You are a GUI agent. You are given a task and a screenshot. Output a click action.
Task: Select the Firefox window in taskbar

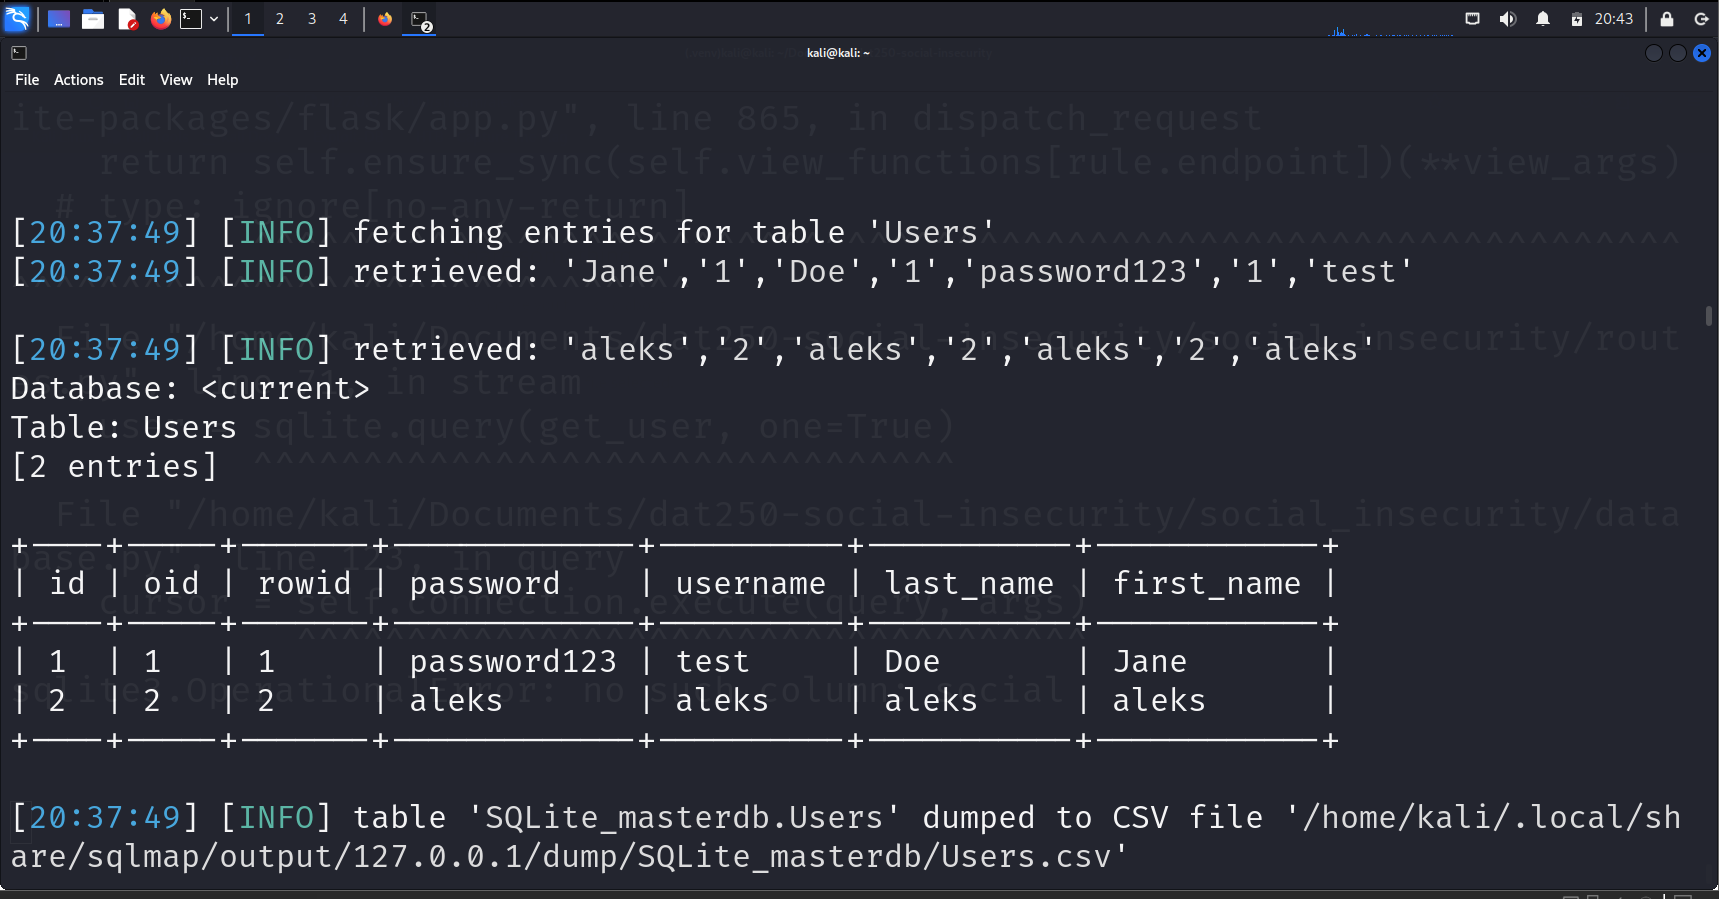(385, 19)
